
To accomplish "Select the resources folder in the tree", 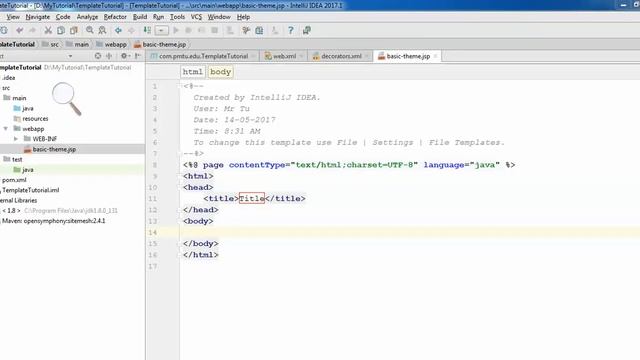I will click(31, 119).
